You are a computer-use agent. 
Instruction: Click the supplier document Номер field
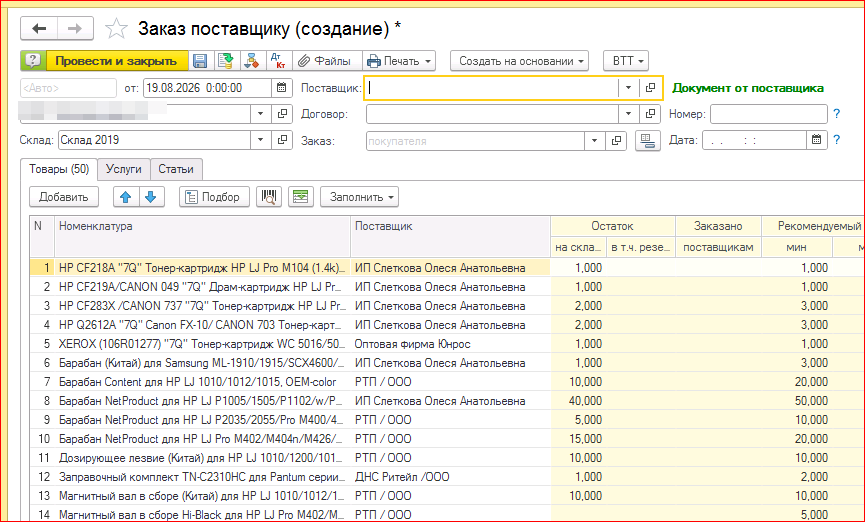768,114
